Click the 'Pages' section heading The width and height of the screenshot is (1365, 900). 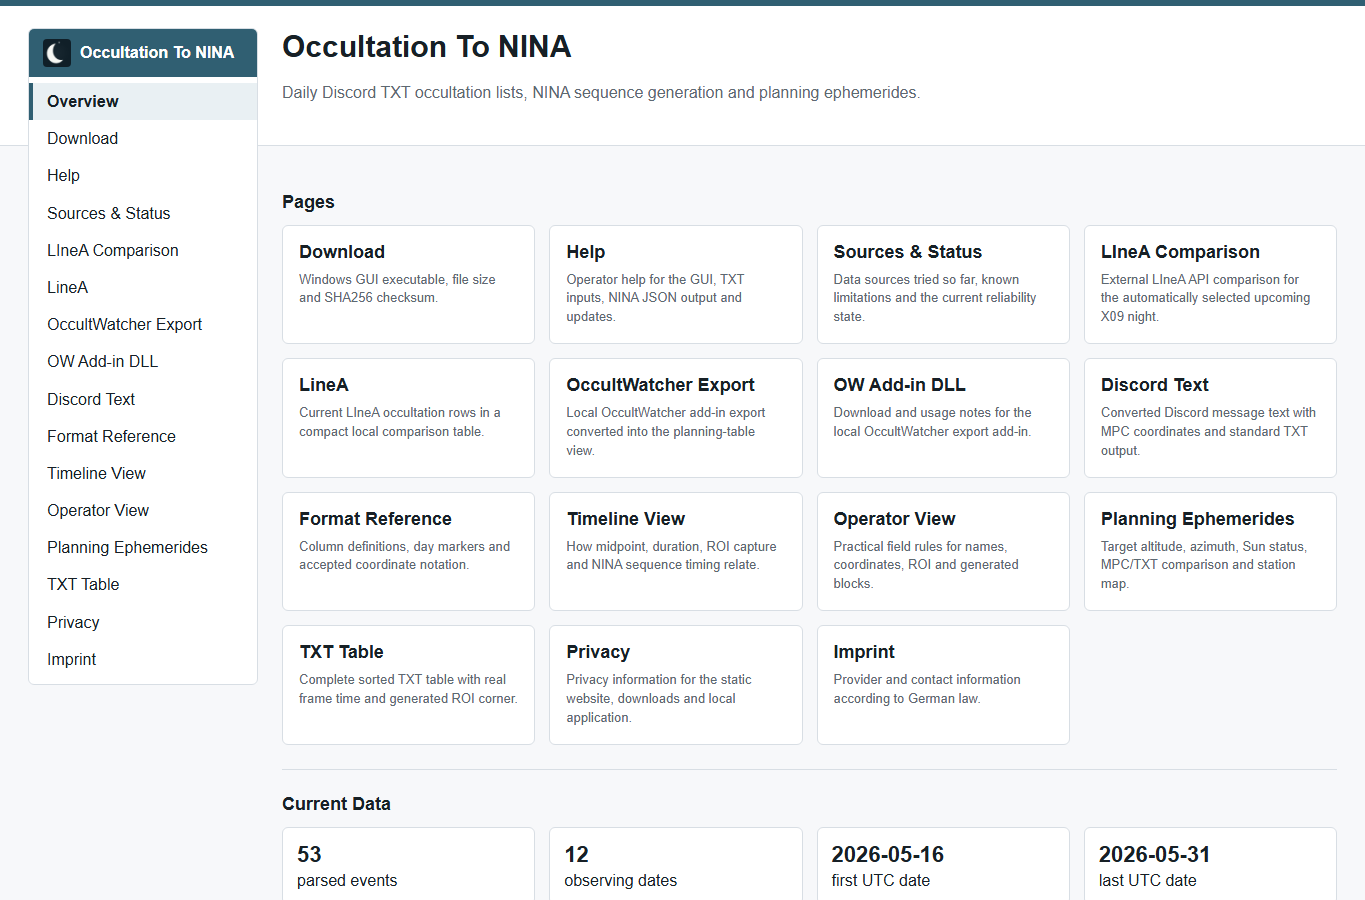point(308,202)
